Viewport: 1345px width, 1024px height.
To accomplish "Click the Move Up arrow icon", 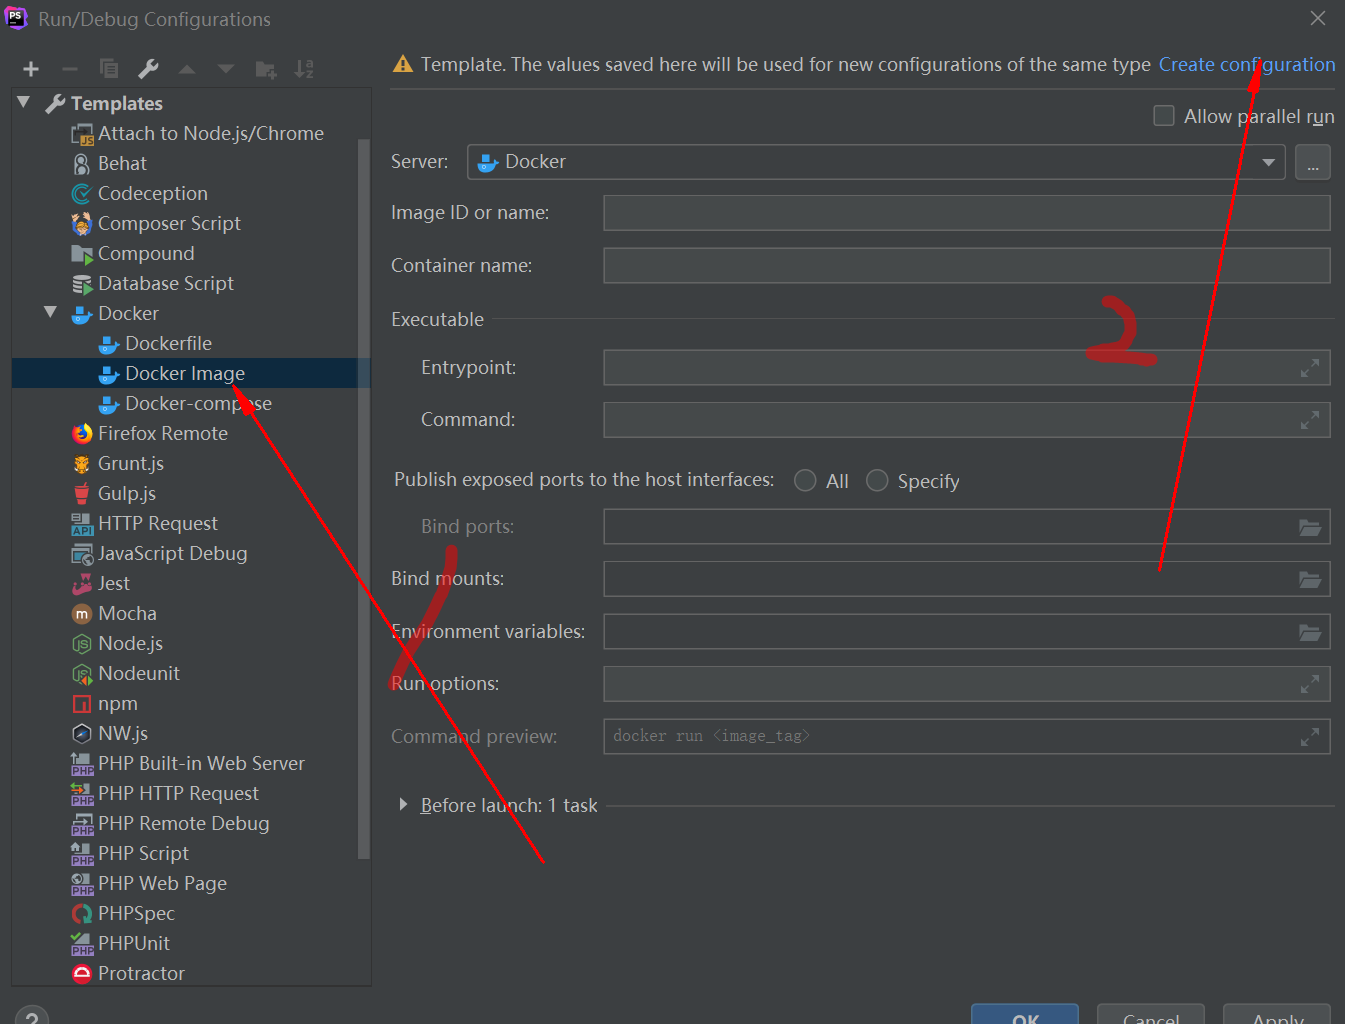I will pyautogui.click(x=187, y=69).
